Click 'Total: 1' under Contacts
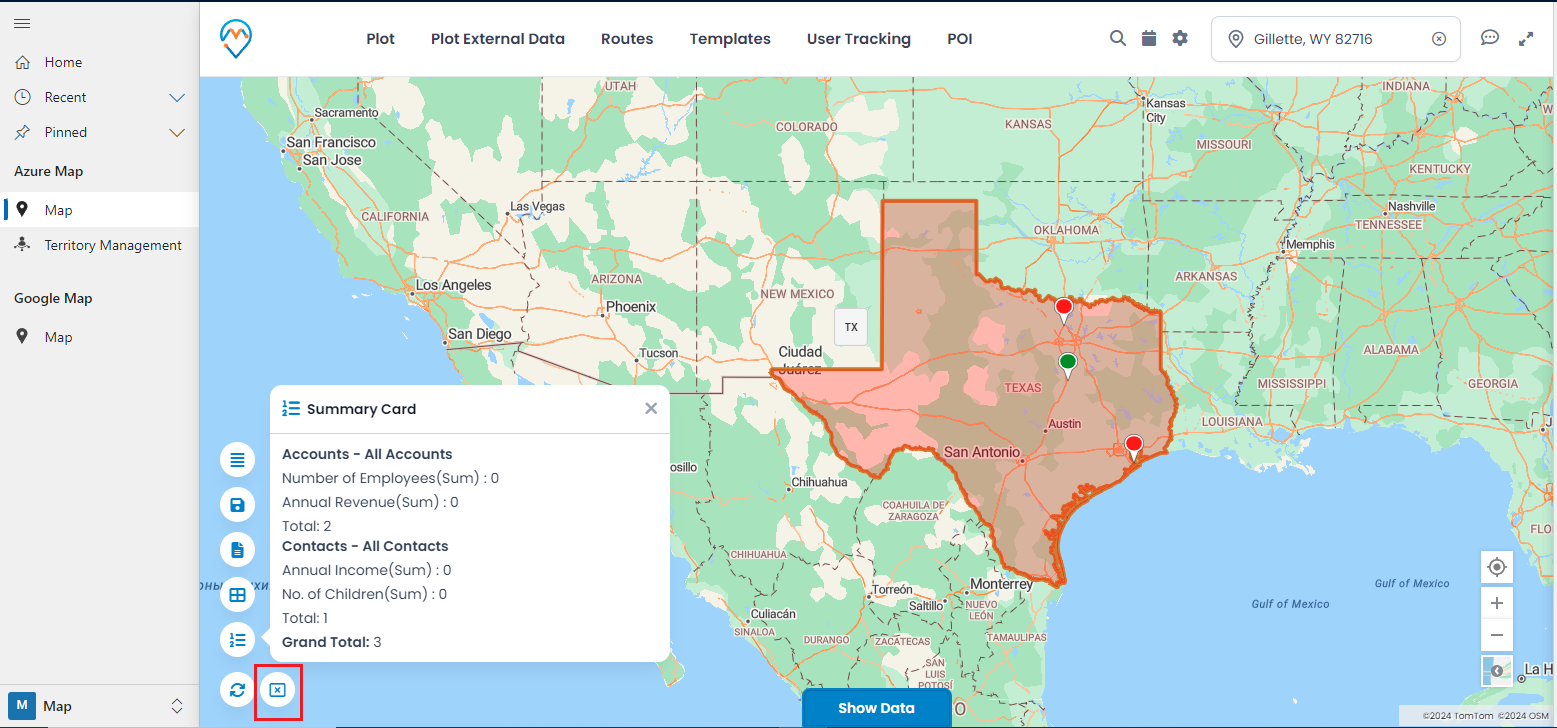 pos(306,618)
